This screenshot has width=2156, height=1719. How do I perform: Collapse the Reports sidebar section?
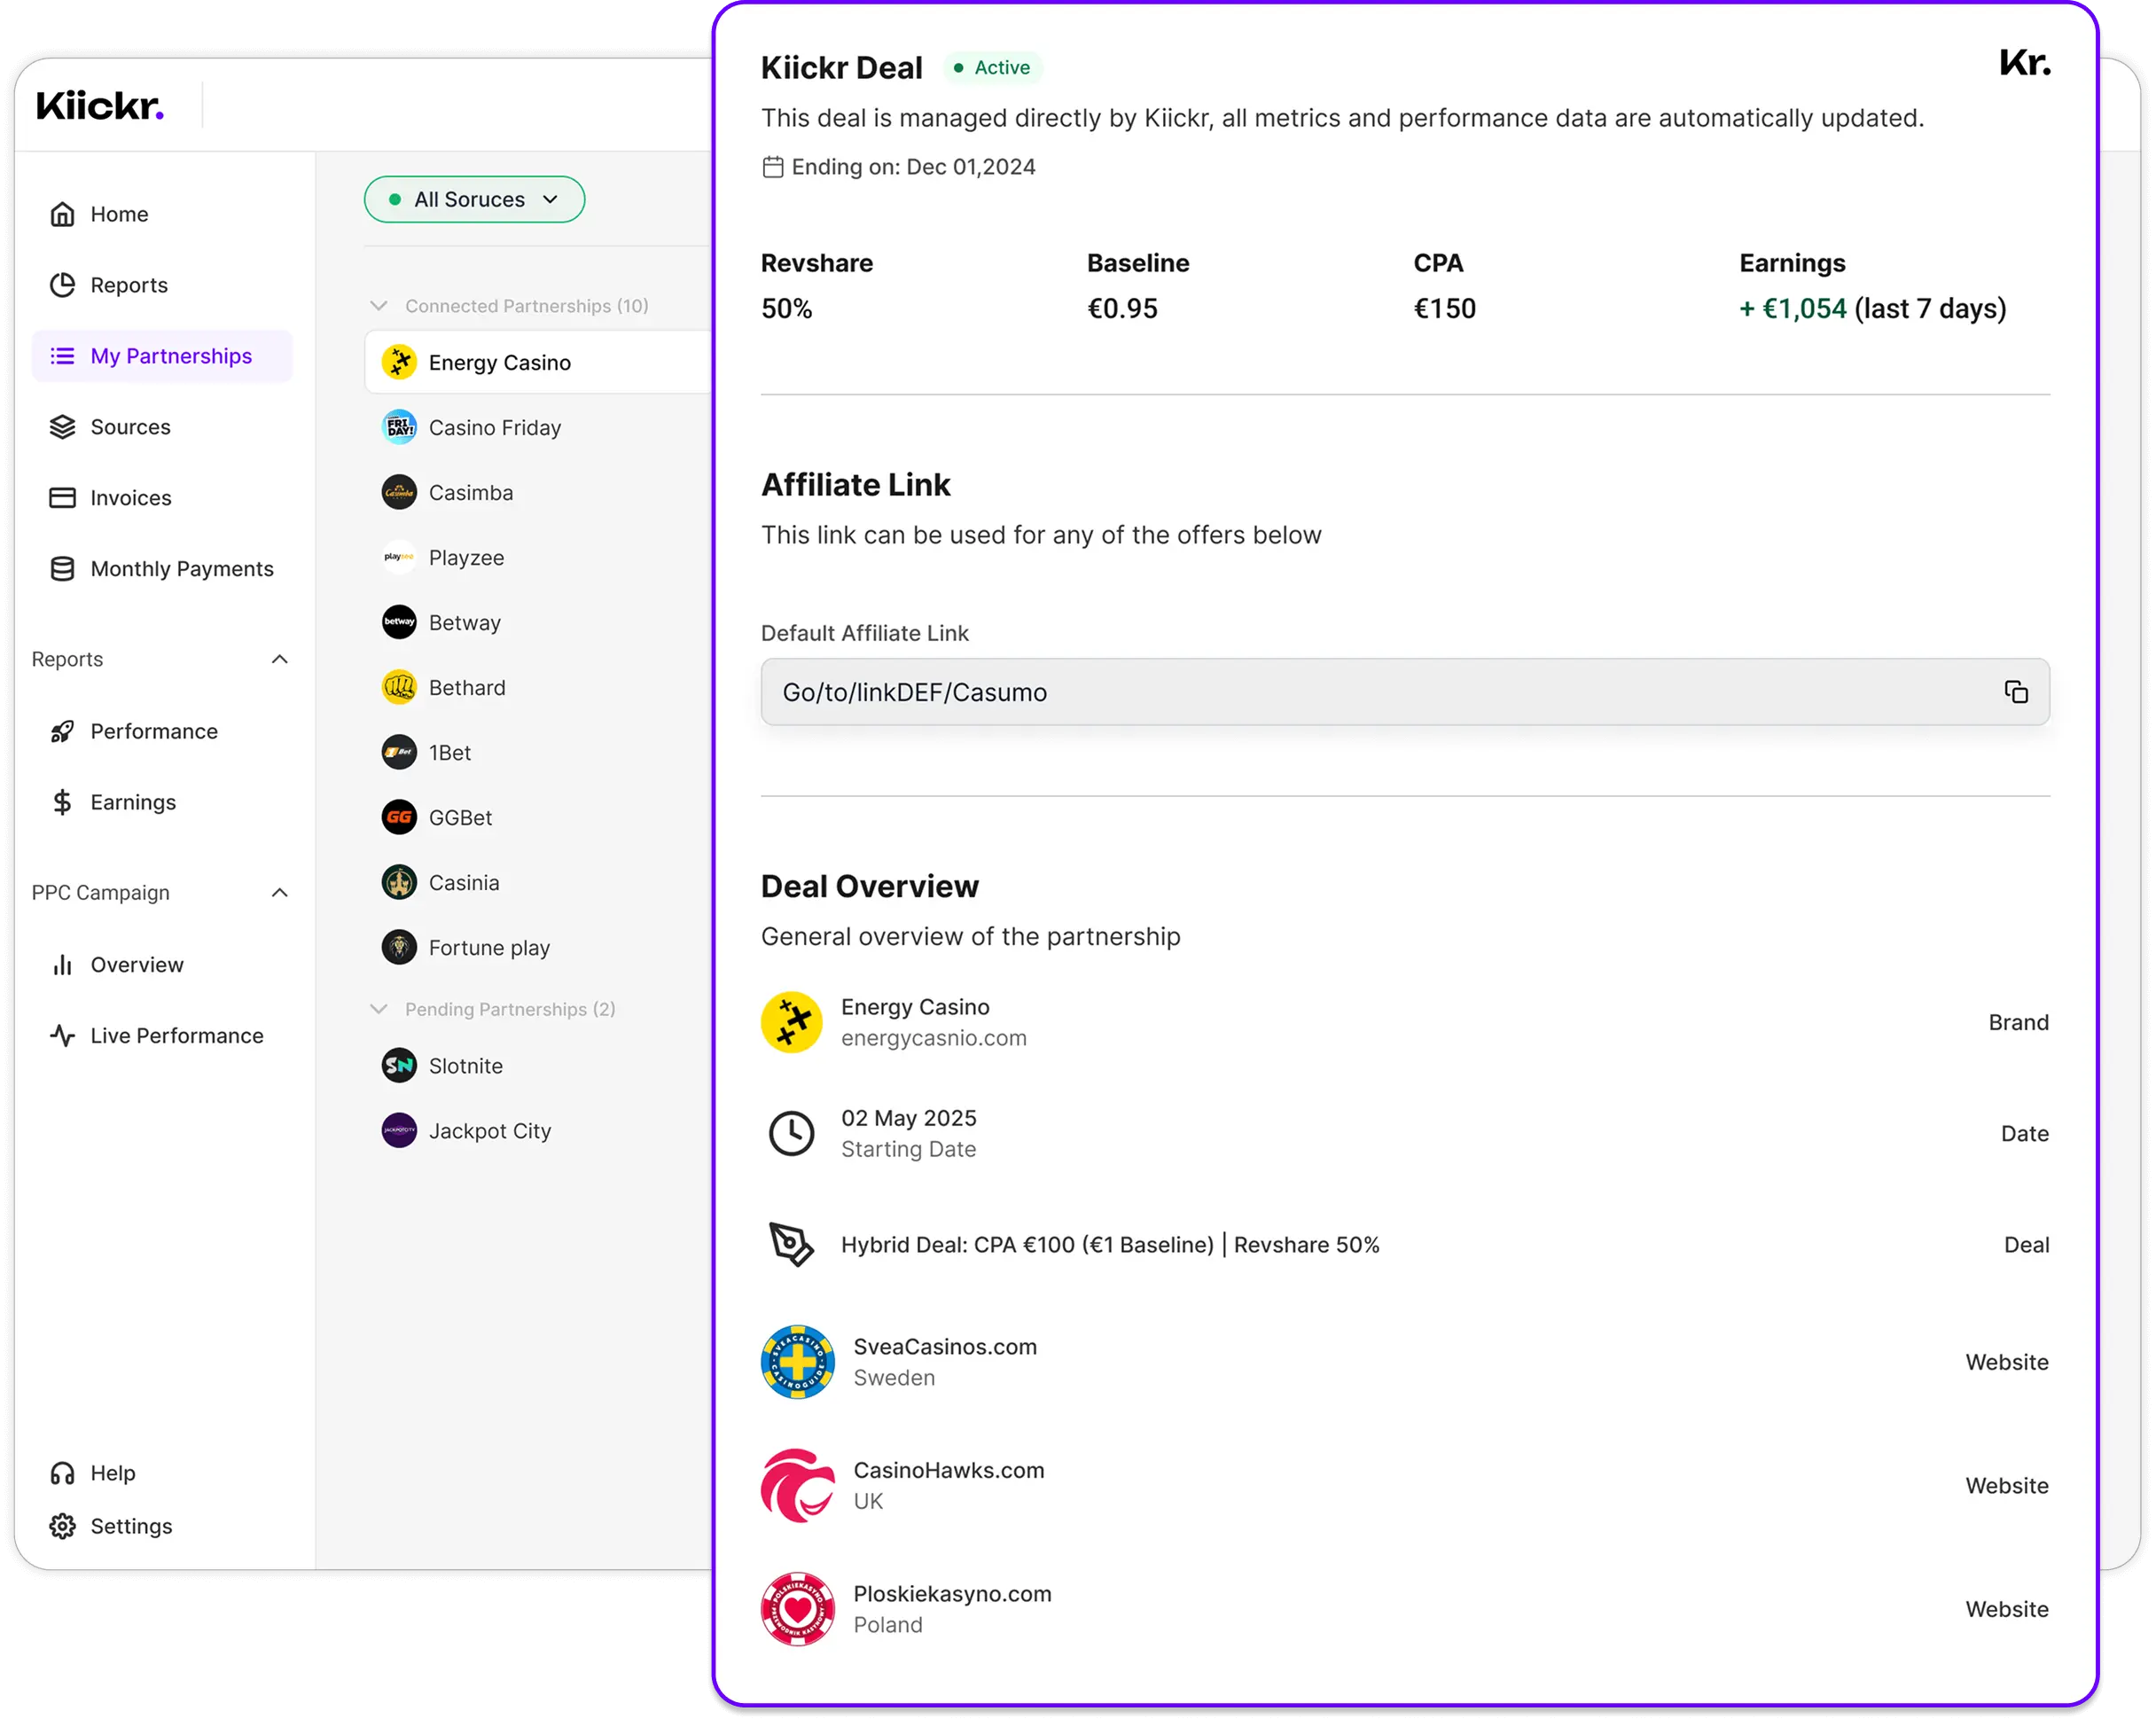pos(279,659)
